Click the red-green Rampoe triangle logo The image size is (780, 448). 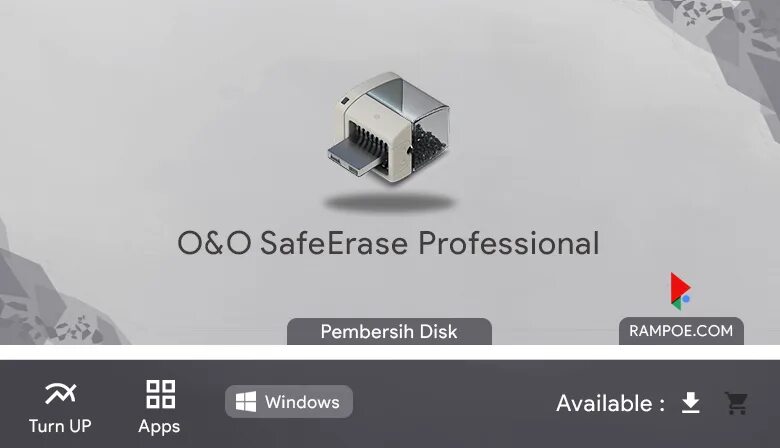(680, 291)
